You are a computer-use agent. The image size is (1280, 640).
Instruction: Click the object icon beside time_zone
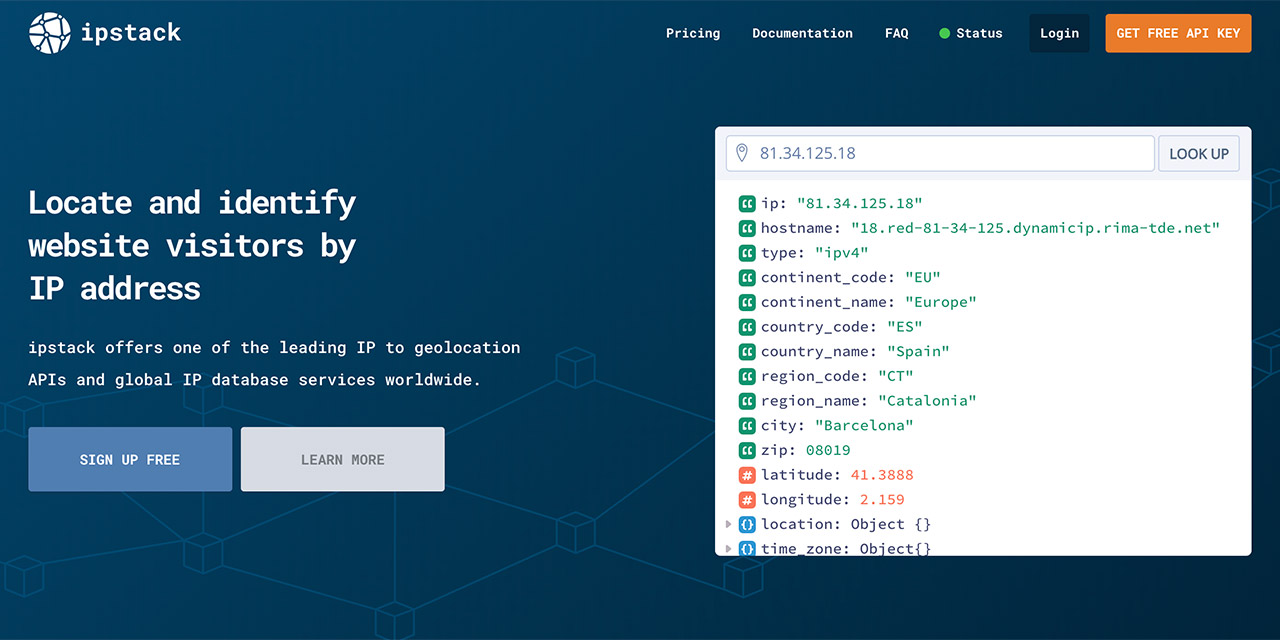pos(747,548)
